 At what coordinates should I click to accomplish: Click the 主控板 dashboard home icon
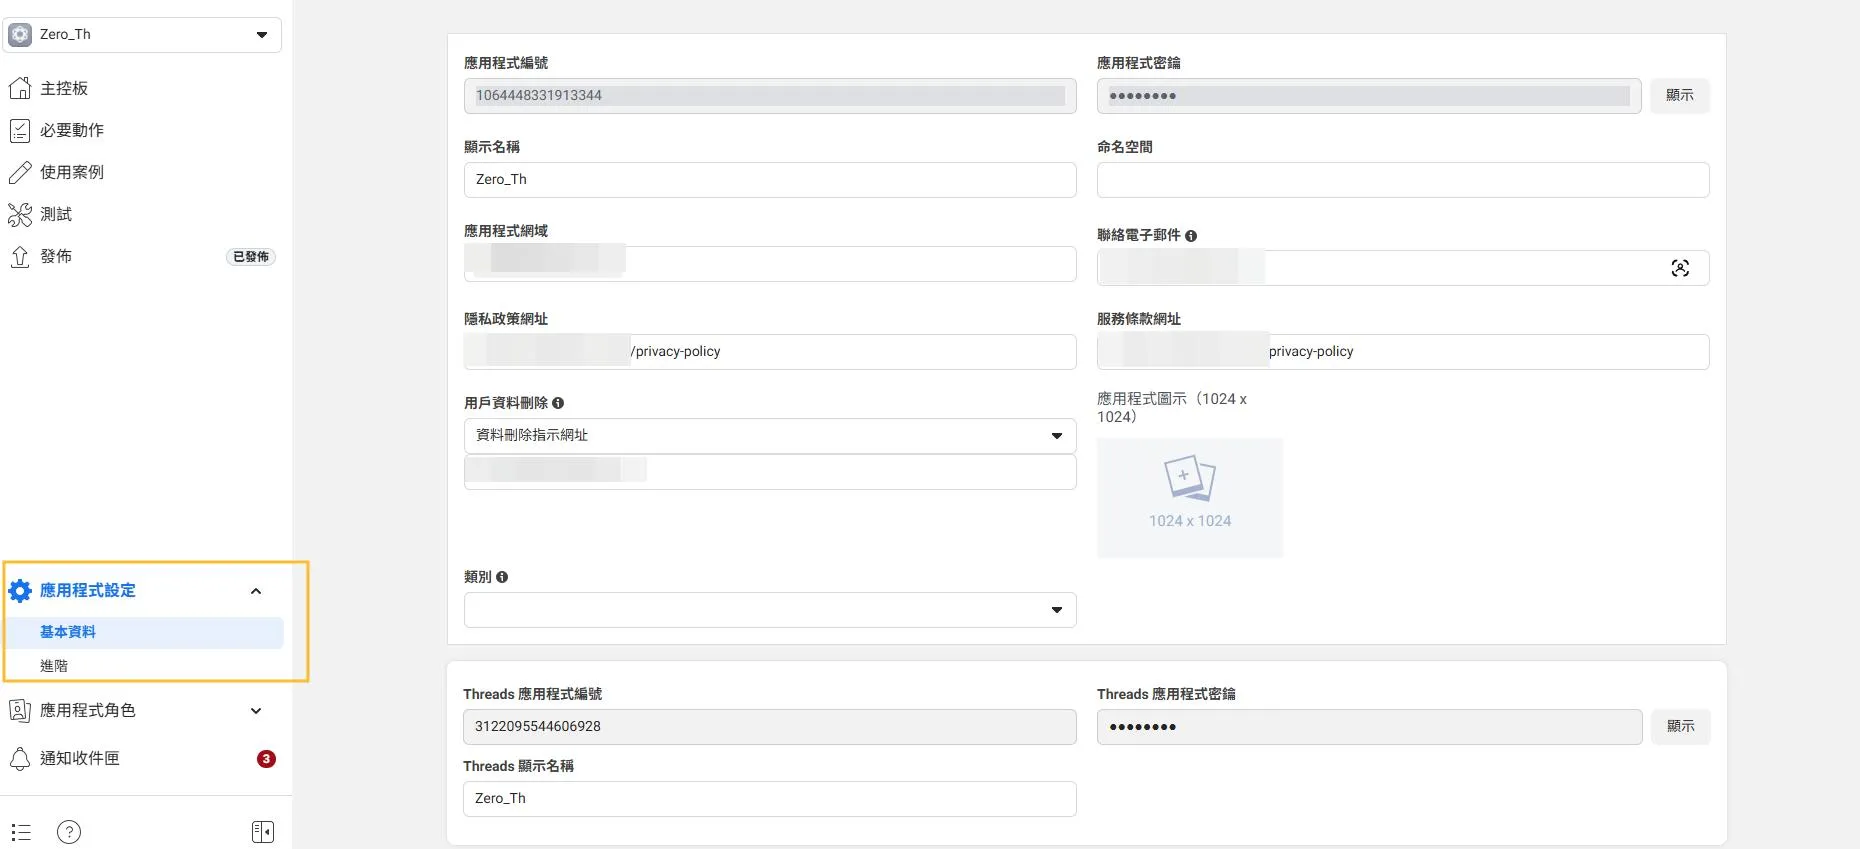click(20, 88)
